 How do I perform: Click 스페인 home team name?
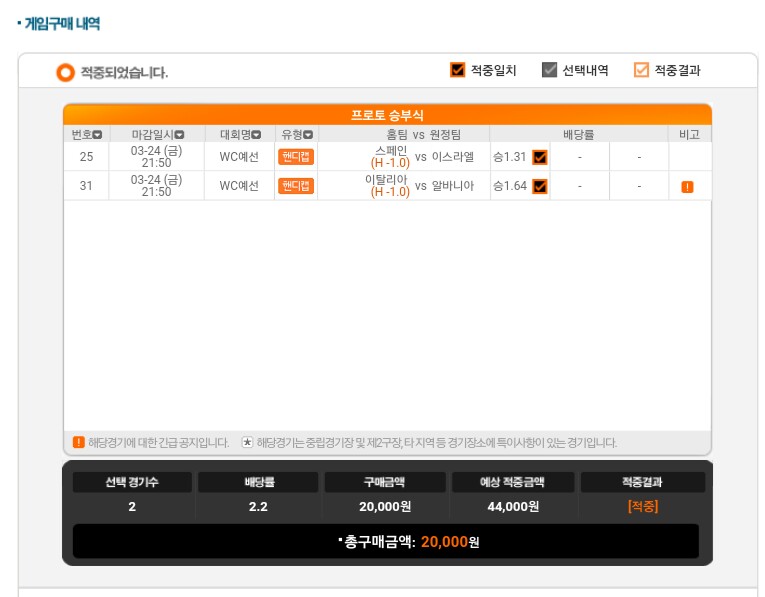click(x=391, y=150)
